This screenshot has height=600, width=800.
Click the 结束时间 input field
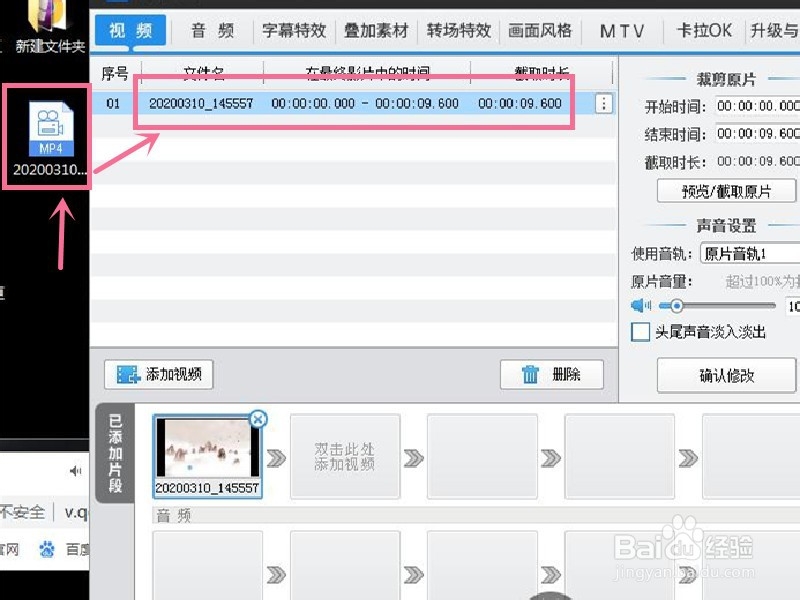pos(757,134)
